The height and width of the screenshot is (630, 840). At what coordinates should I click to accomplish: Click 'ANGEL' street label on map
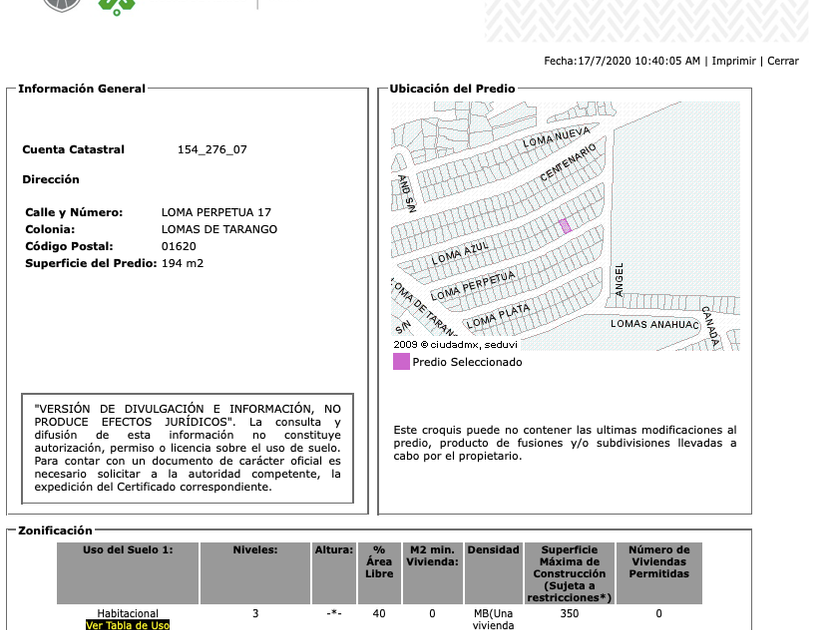point(619,280)
